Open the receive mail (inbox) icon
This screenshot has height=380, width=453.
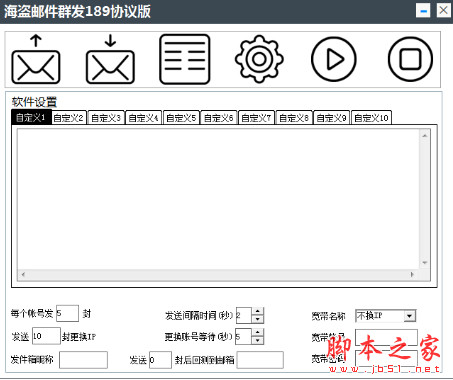click(110, 59)
